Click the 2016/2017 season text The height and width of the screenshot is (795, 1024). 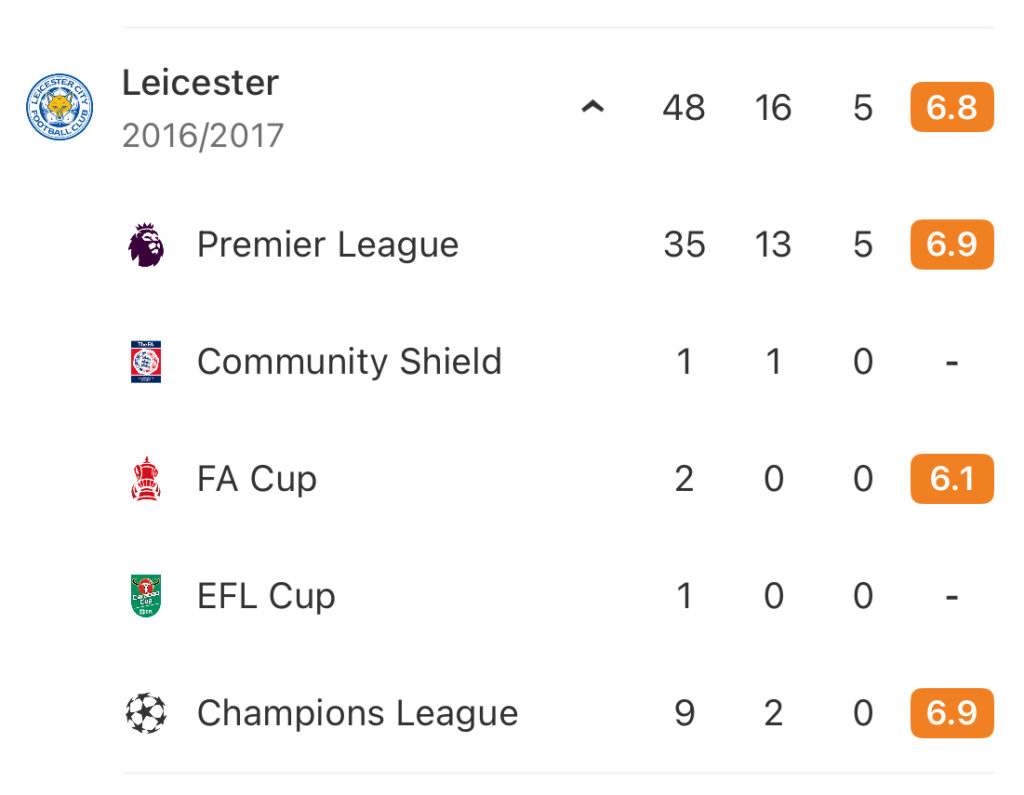point(202,136)
